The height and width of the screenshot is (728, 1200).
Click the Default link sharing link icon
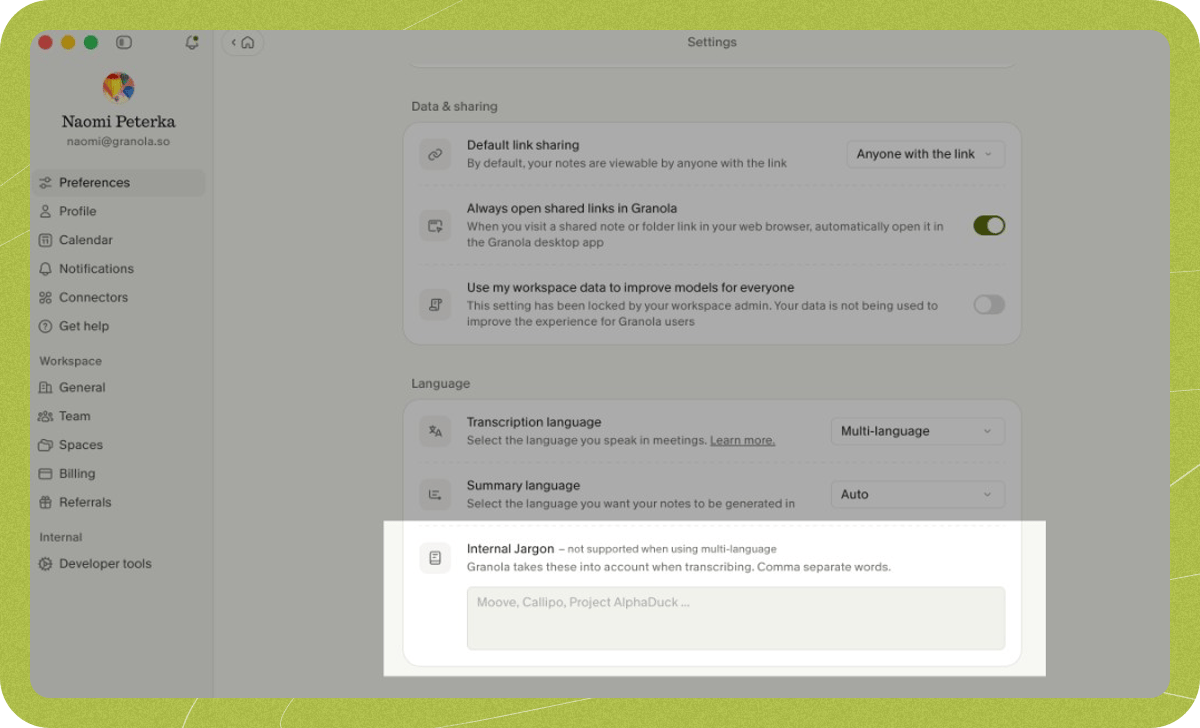point(435,155)
